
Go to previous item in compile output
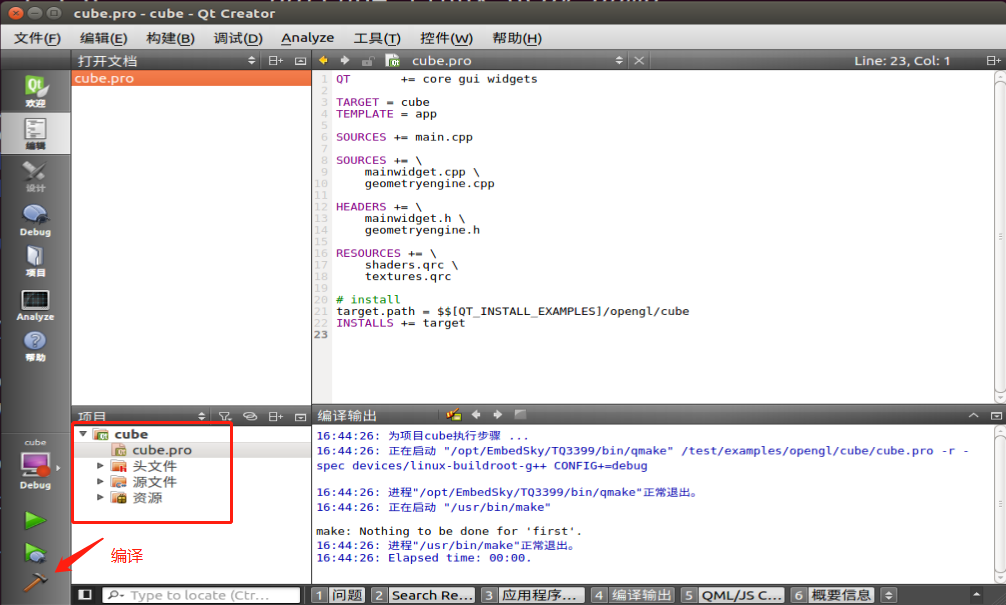[476, 414]
